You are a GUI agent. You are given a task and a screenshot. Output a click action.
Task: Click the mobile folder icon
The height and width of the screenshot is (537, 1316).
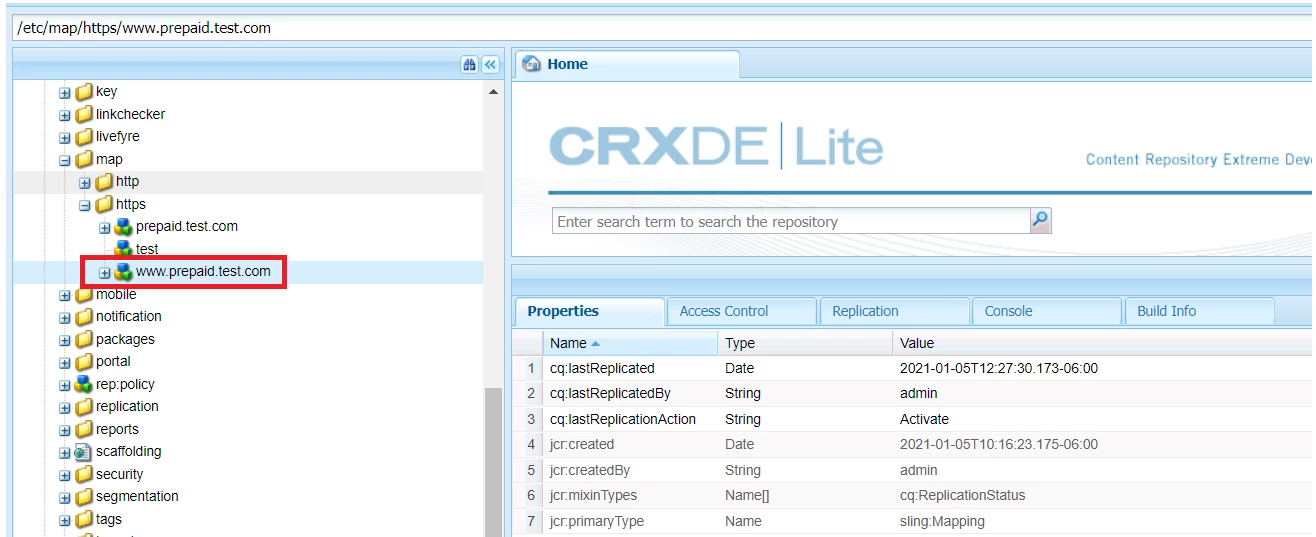84,294
